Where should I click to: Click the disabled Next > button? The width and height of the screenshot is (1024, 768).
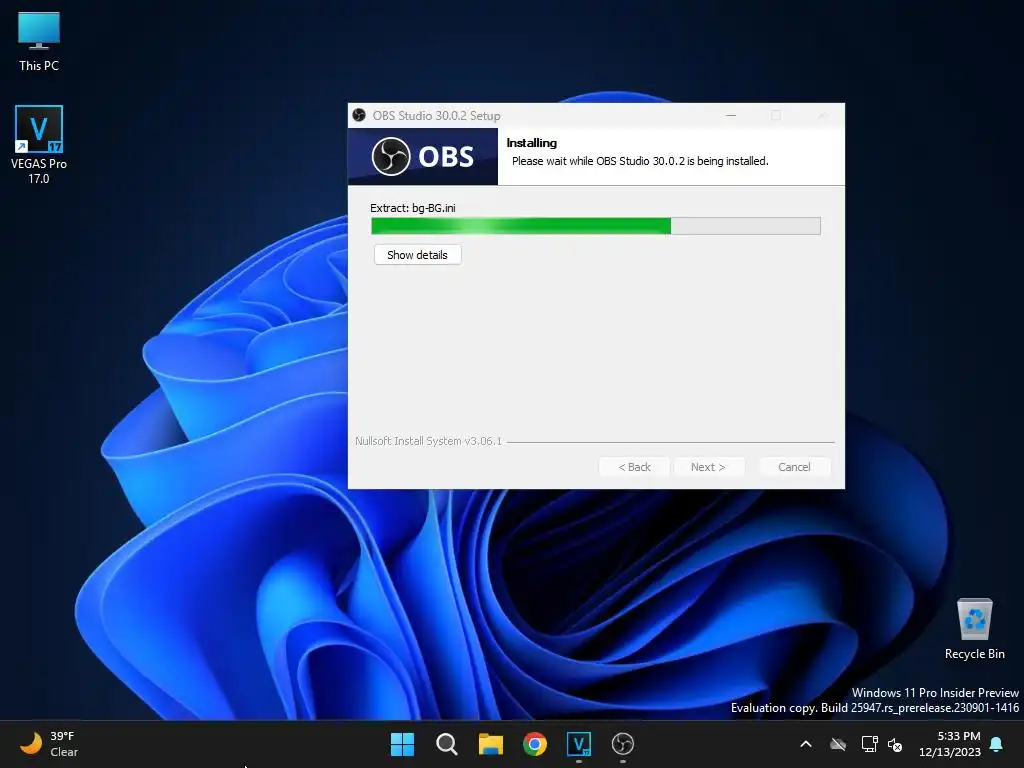click(708, 467)
